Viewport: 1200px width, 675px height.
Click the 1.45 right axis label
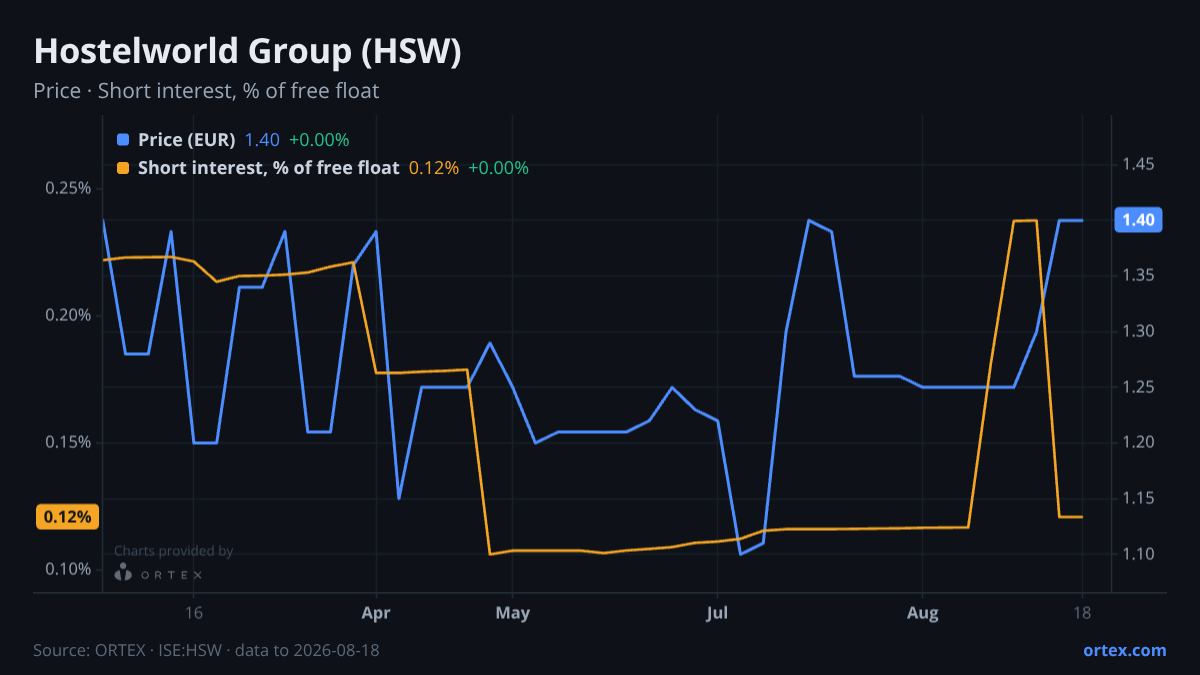(x=1138, y=164)
